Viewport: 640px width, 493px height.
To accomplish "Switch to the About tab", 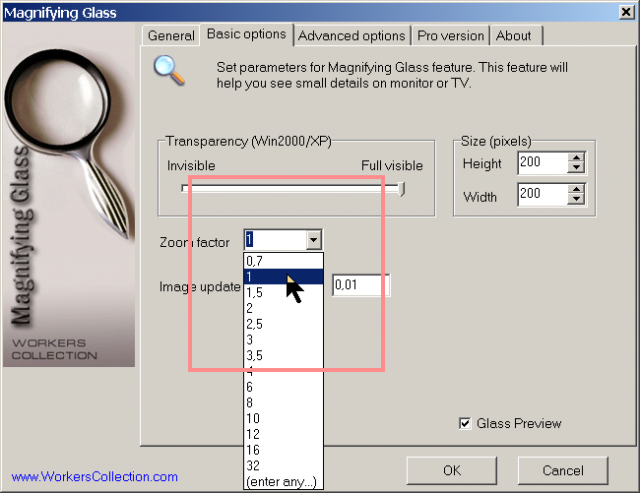I will point(514,36).
